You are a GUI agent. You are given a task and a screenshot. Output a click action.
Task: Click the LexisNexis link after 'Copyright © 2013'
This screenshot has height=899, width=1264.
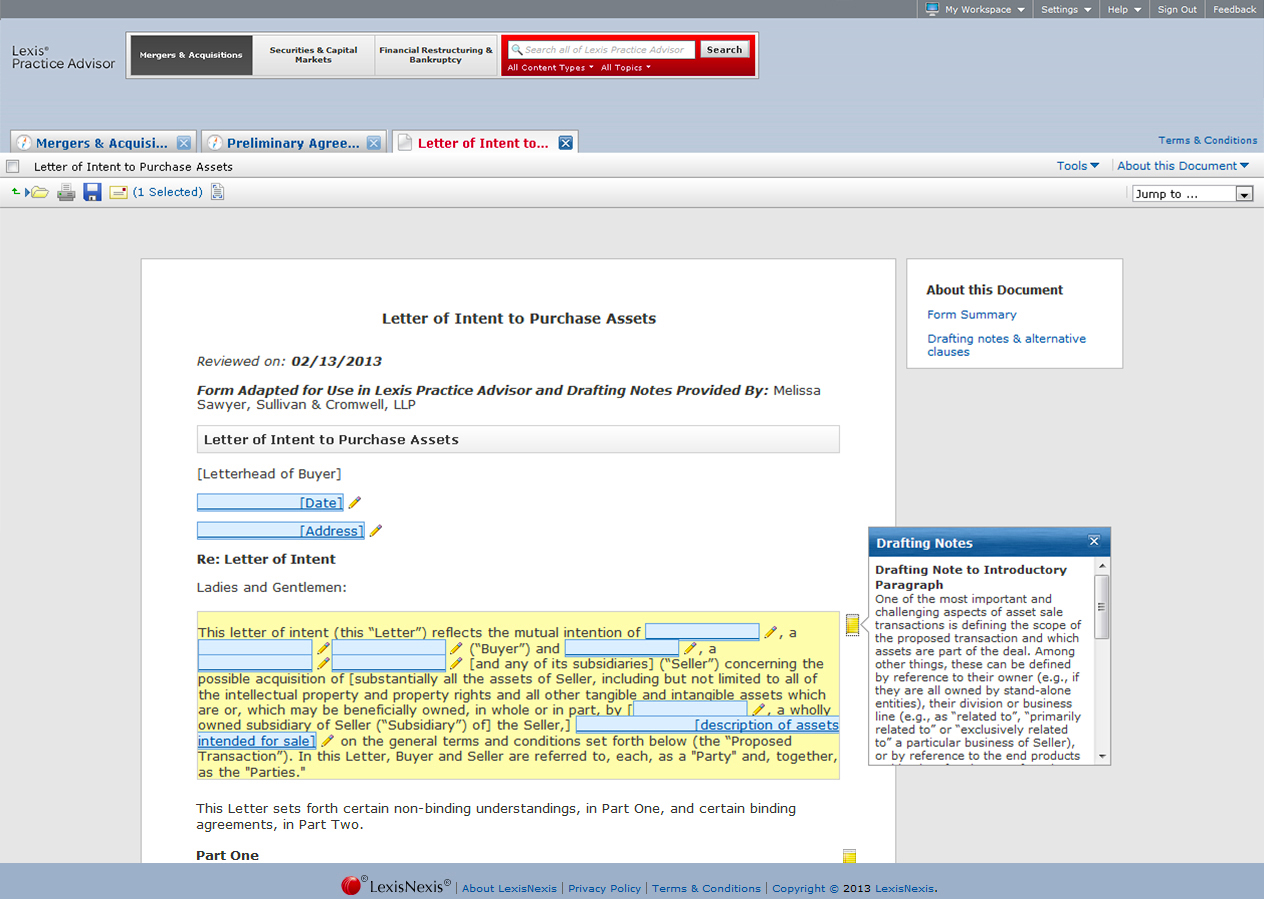pos(904,888)
